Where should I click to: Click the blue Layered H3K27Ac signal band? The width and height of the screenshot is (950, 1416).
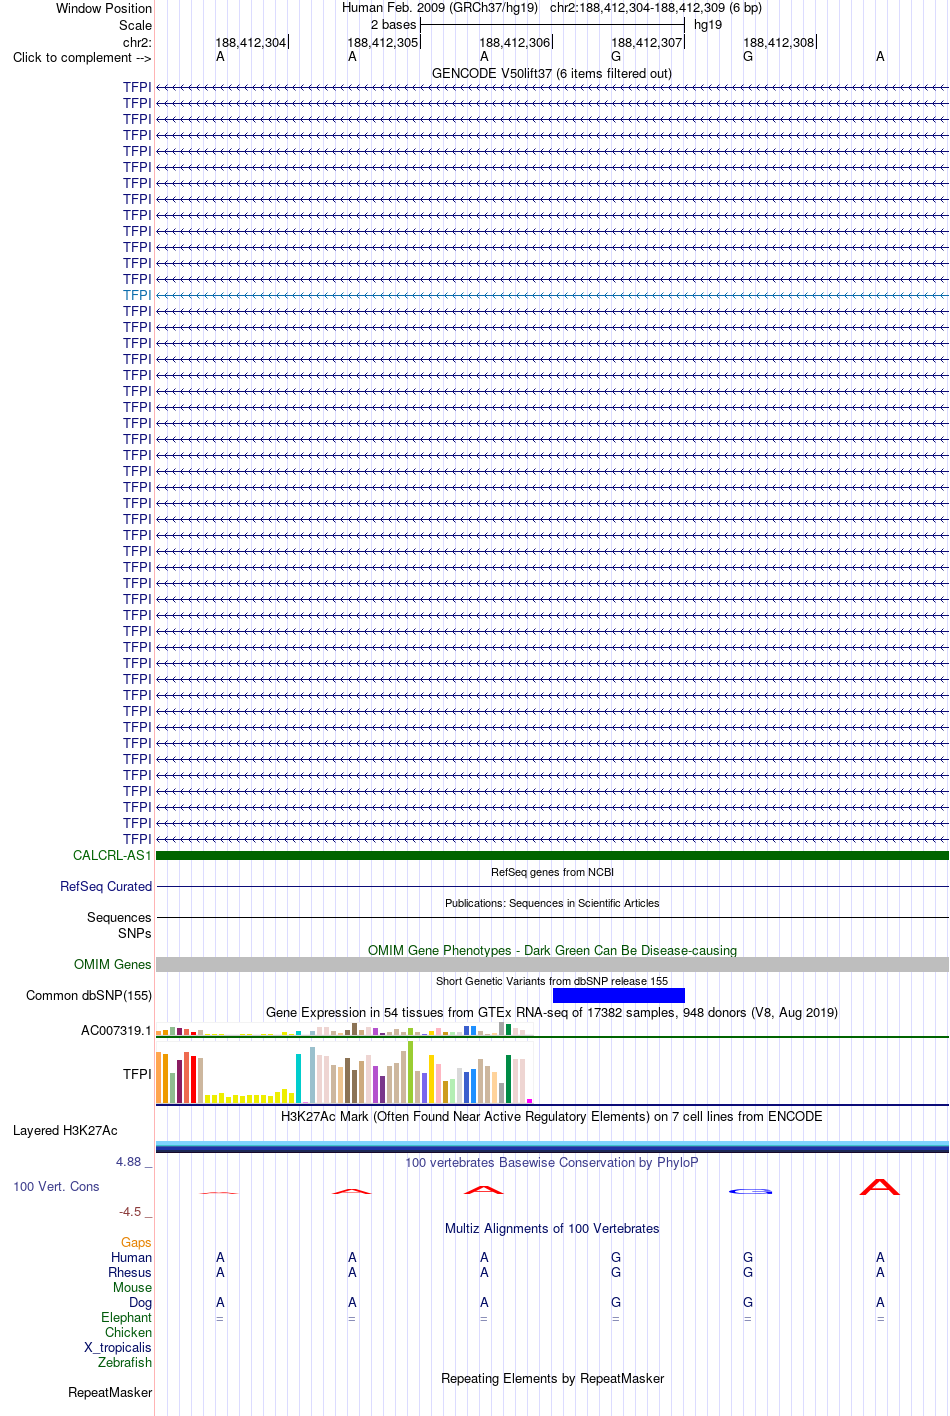tap(552, 1146)
